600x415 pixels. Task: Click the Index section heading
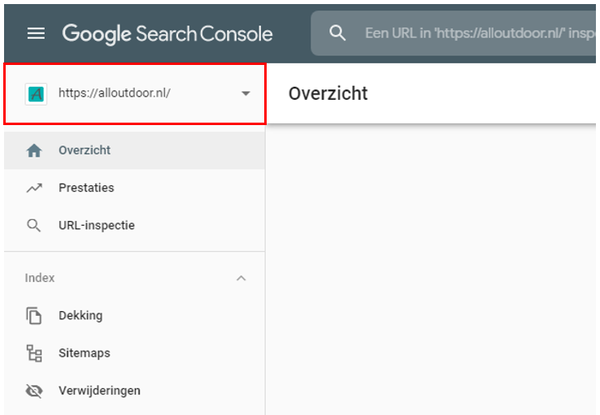(x=40, y=278)
